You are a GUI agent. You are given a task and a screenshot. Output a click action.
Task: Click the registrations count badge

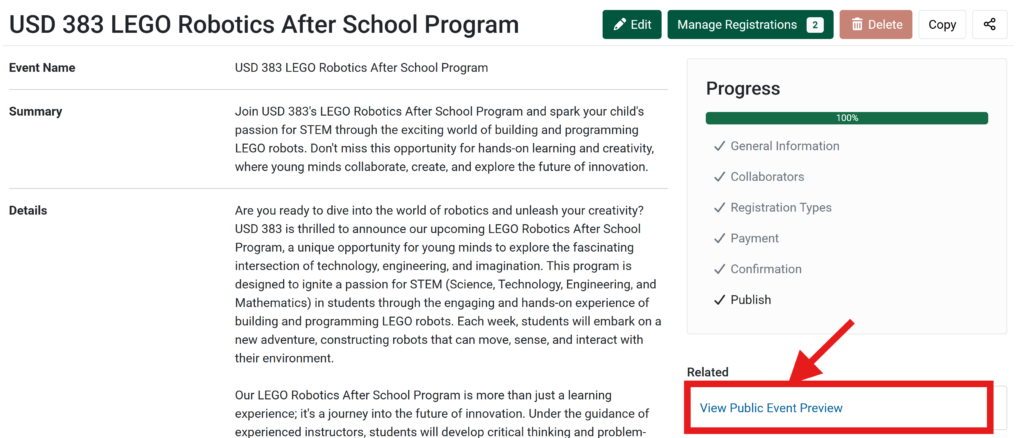815,25
